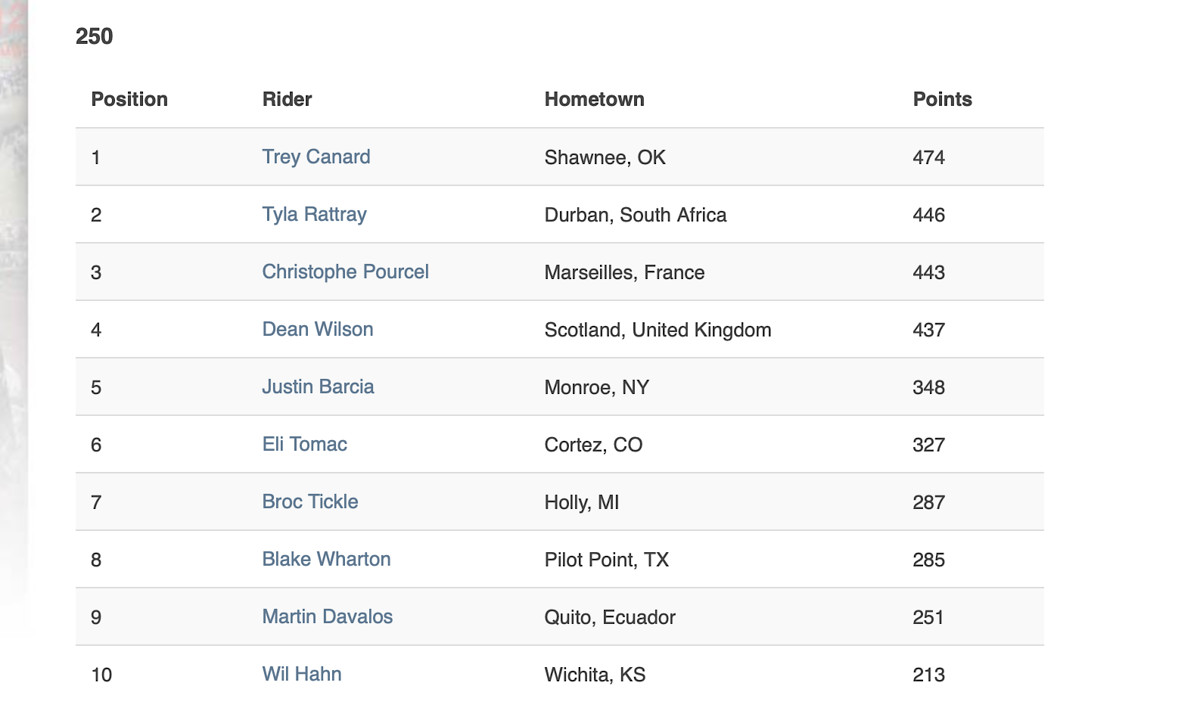Select Blake Wharton rider link

(326, 560)
